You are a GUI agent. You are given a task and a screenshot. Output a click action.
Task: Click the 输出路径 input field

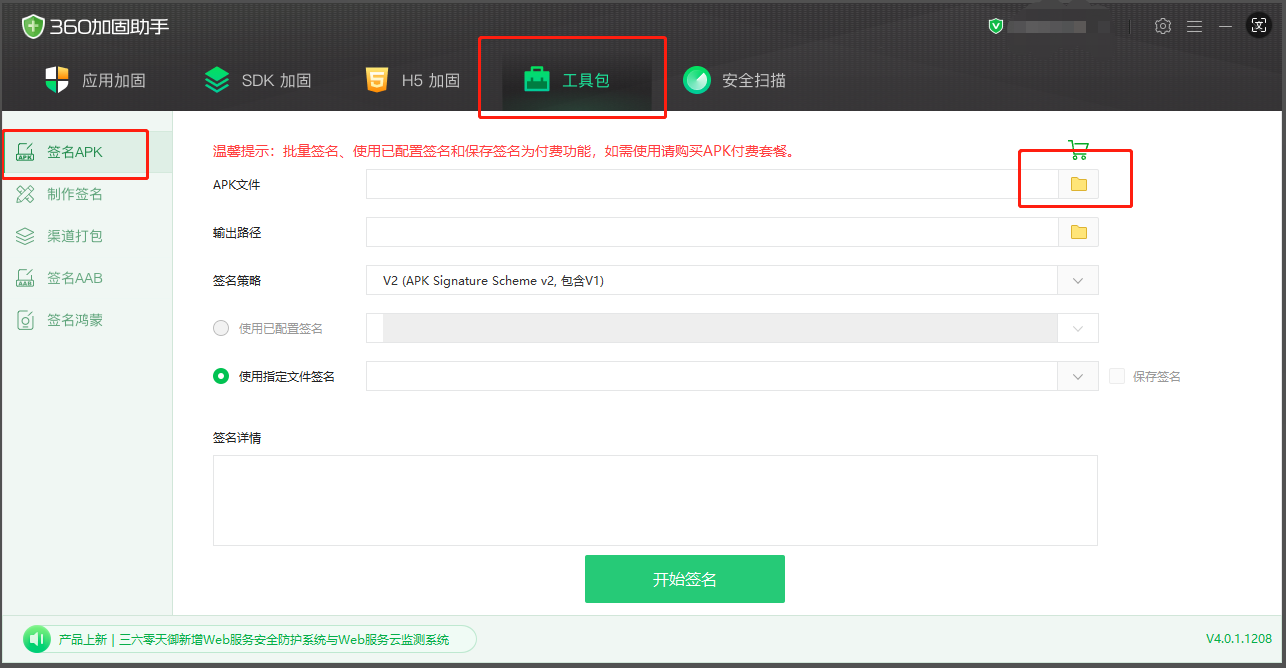coord(712,232)
